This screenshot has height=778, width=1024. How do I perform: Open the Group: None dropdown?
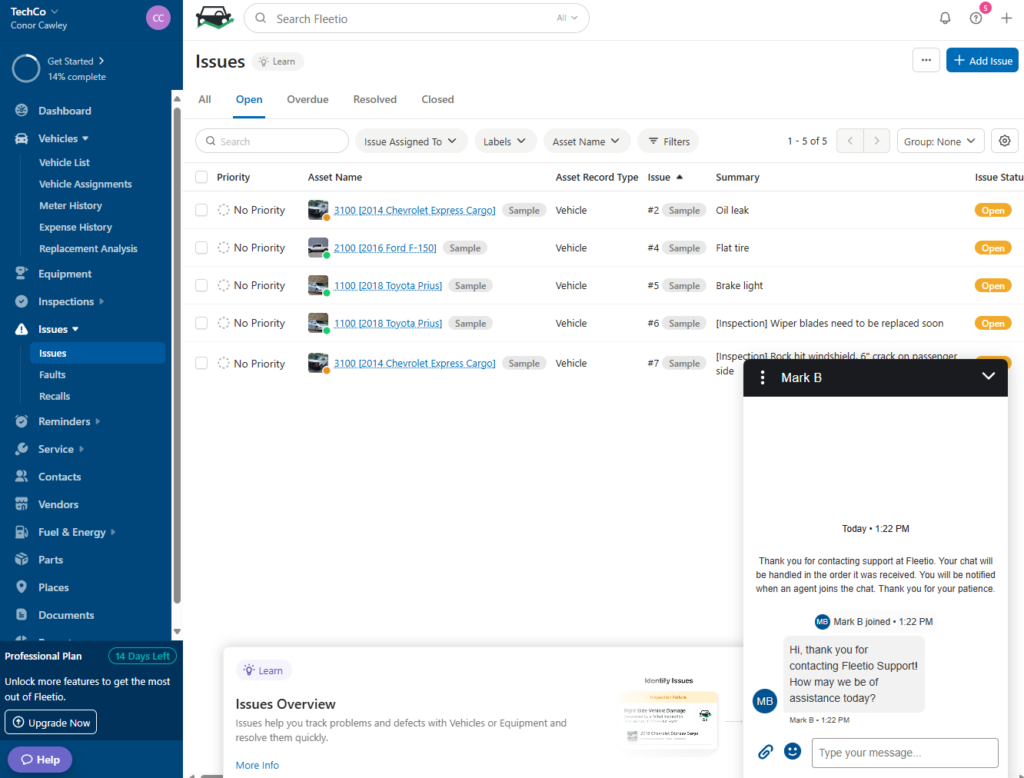point(940,141)
